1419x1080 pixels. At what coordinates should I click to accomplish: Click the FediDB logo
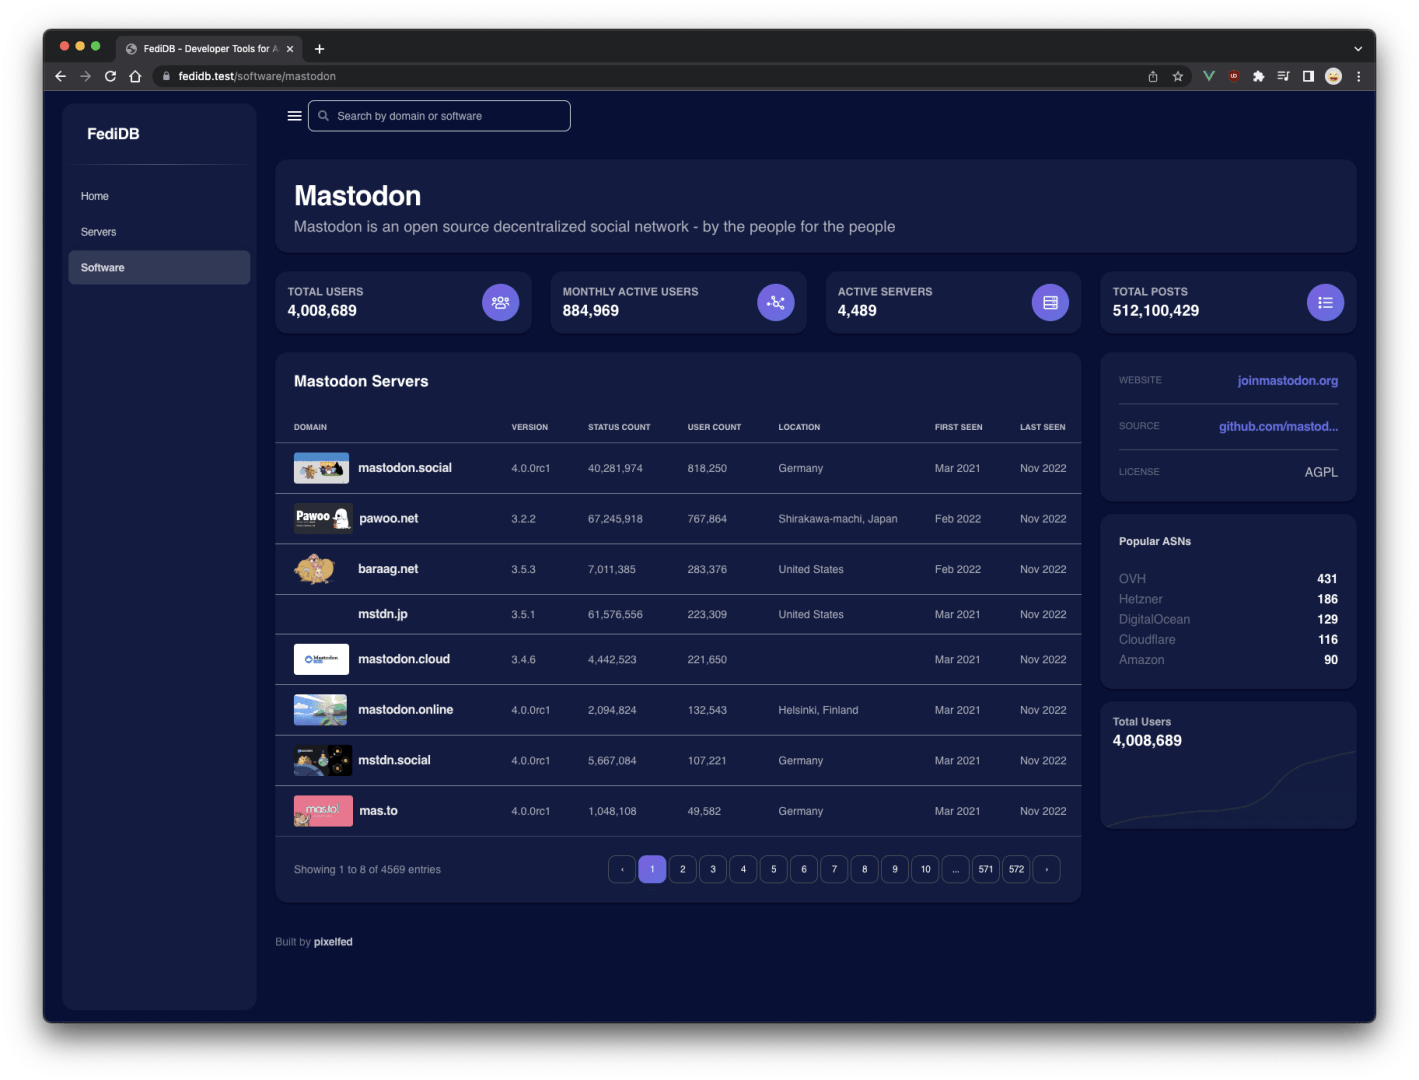pyautogui.click(x=113, y=134)
